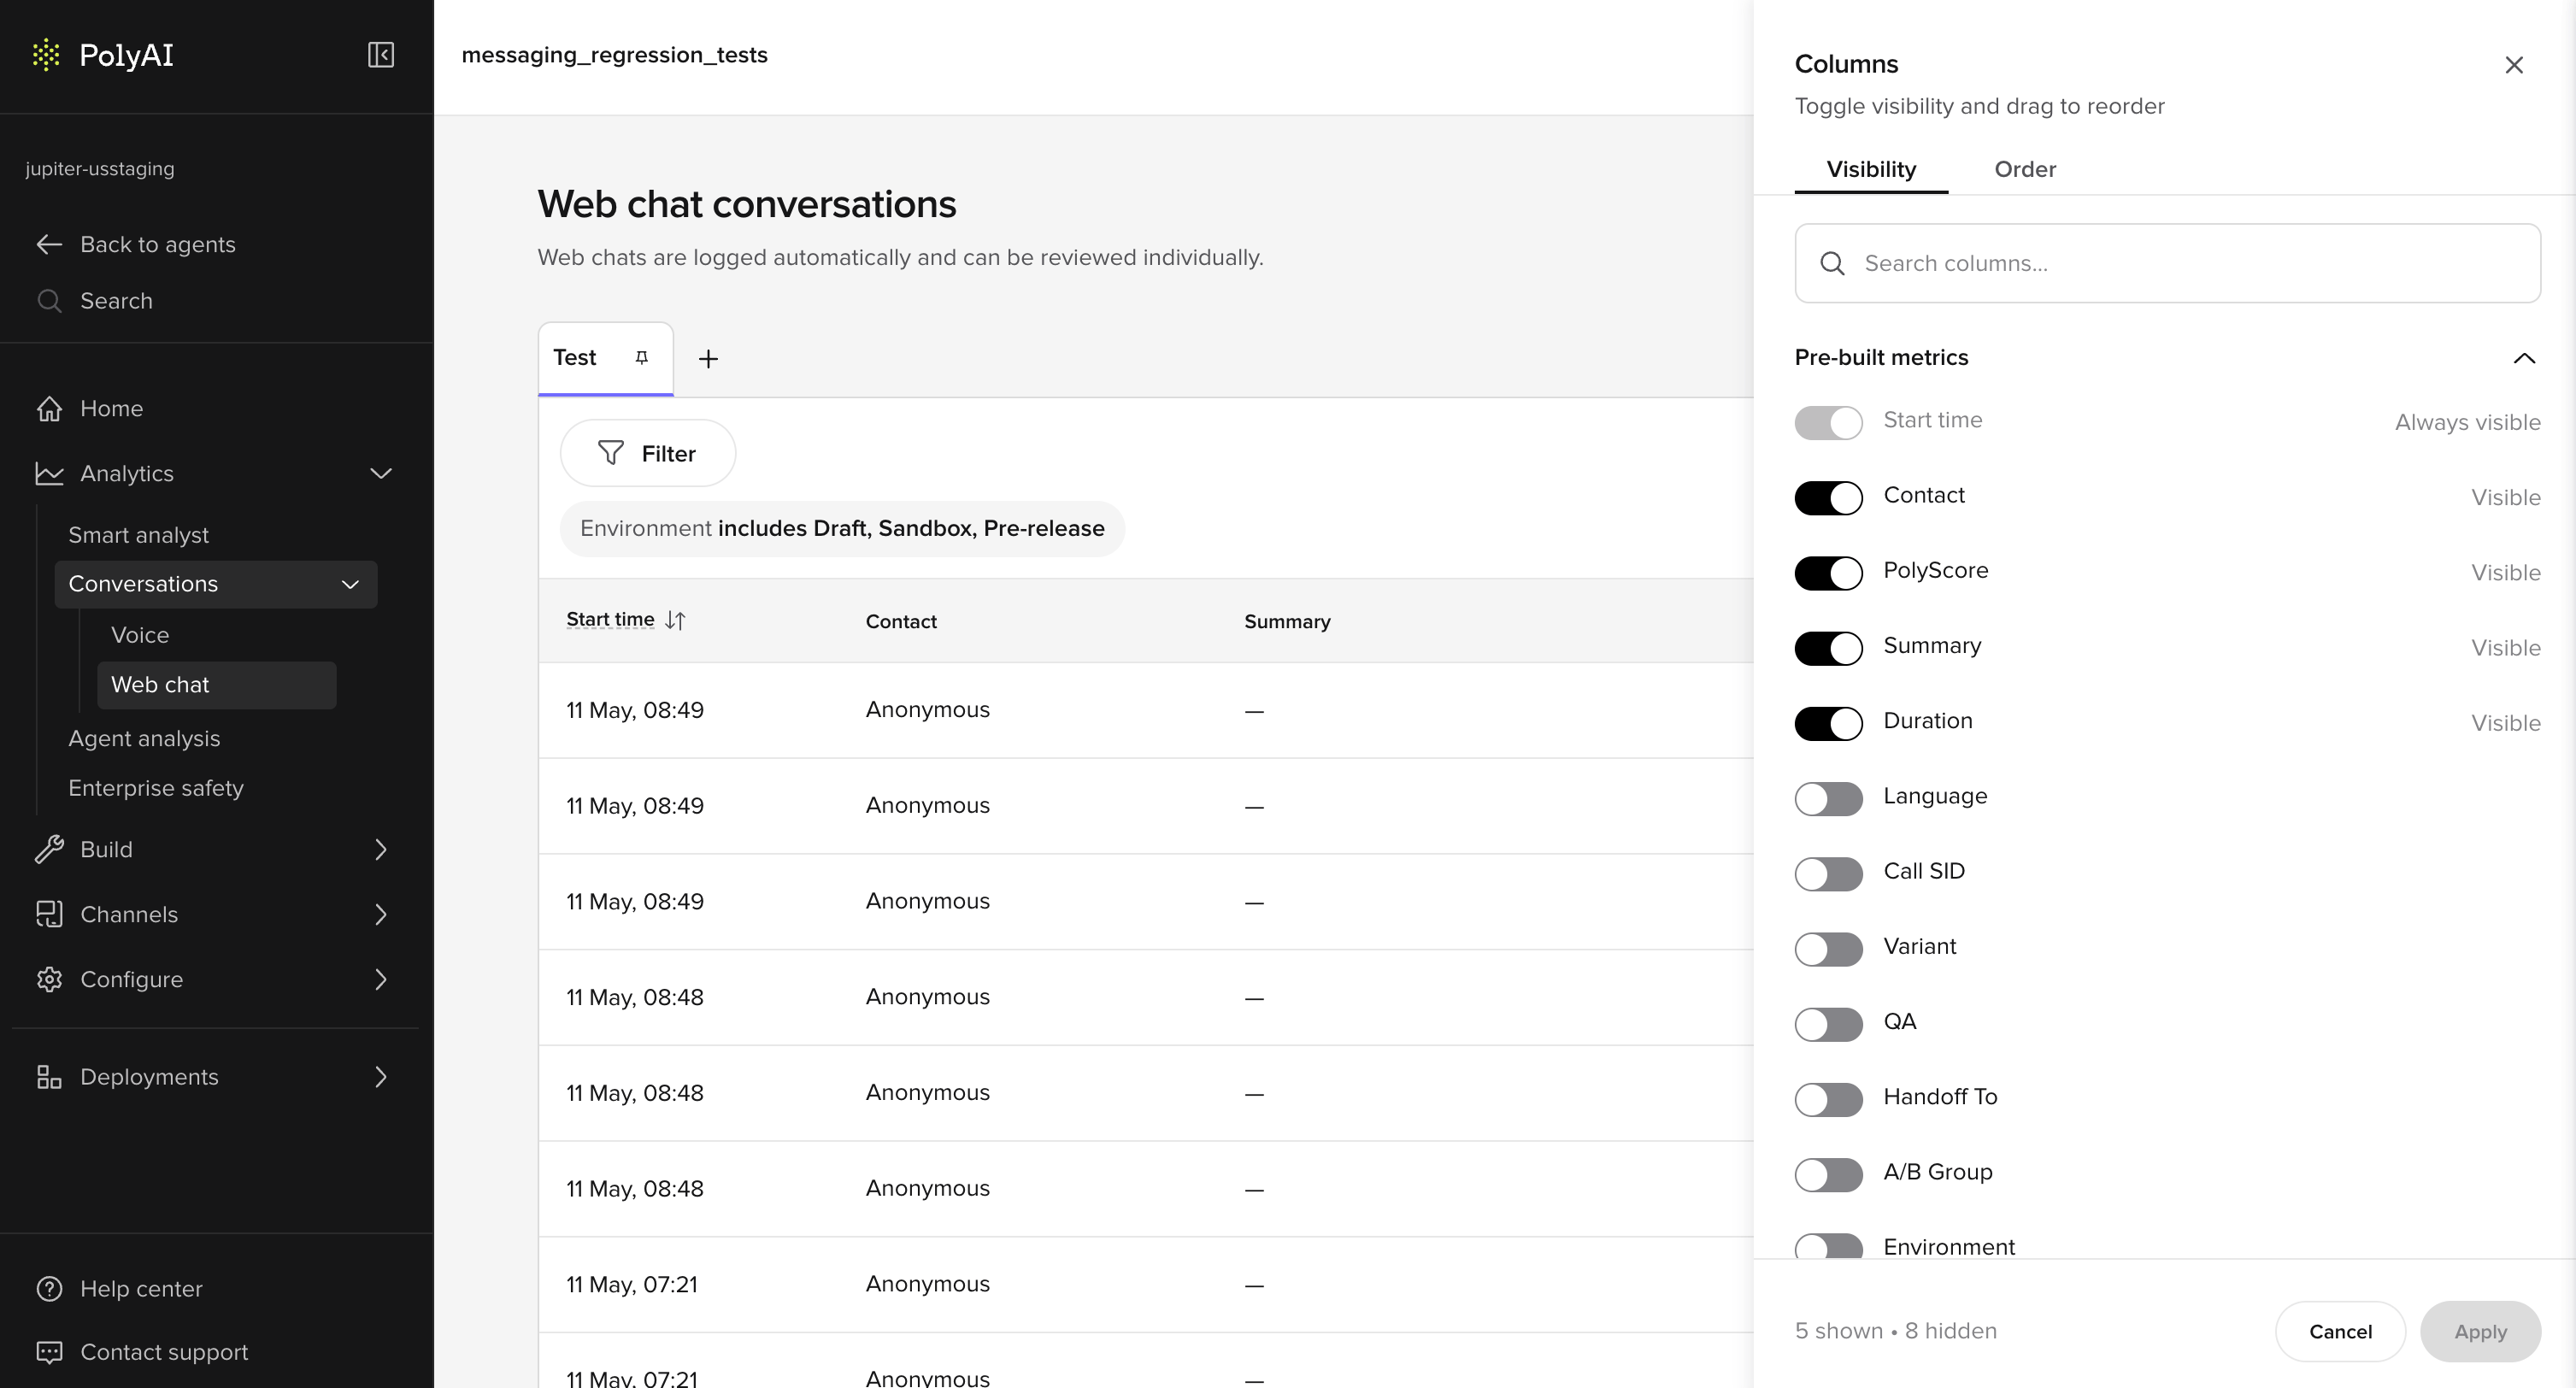The height and width of the screenshot is (1388, 2576).
Task: Hide the Summary column
Action: point(1828,648)
